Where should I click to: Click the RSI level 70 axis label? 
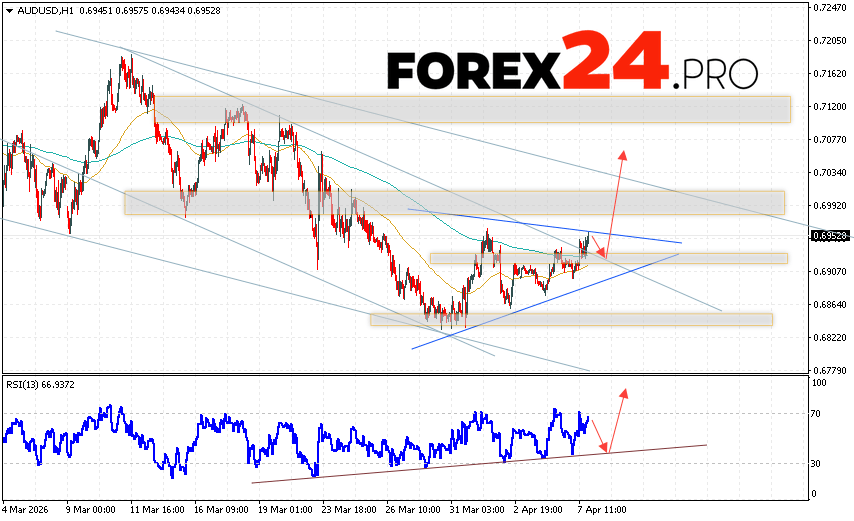817,413
